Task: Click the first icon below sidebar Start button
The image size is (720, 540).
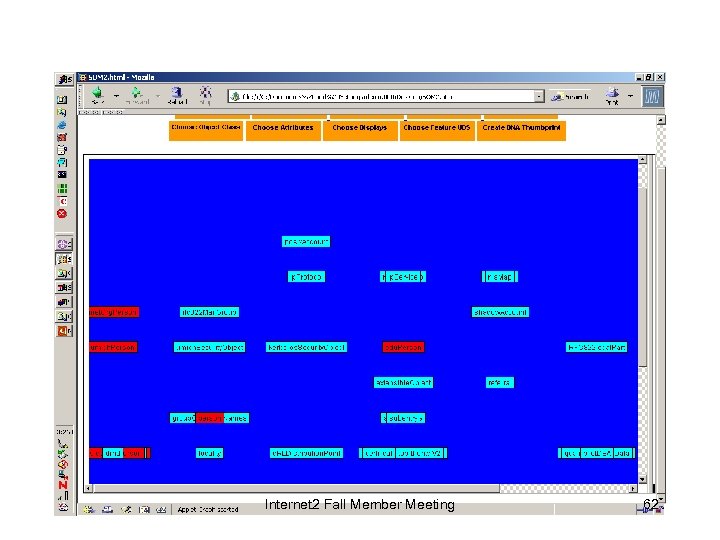Action: coord(62,100)
